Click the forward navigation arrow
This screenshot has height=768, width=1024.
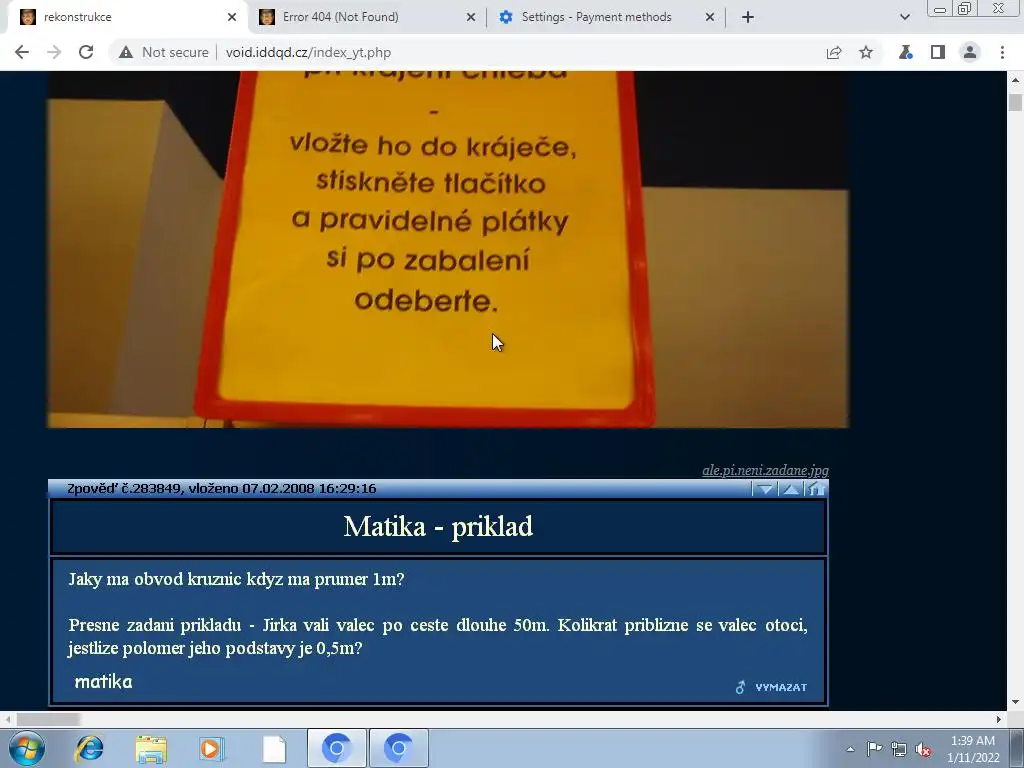coord(54,52)
